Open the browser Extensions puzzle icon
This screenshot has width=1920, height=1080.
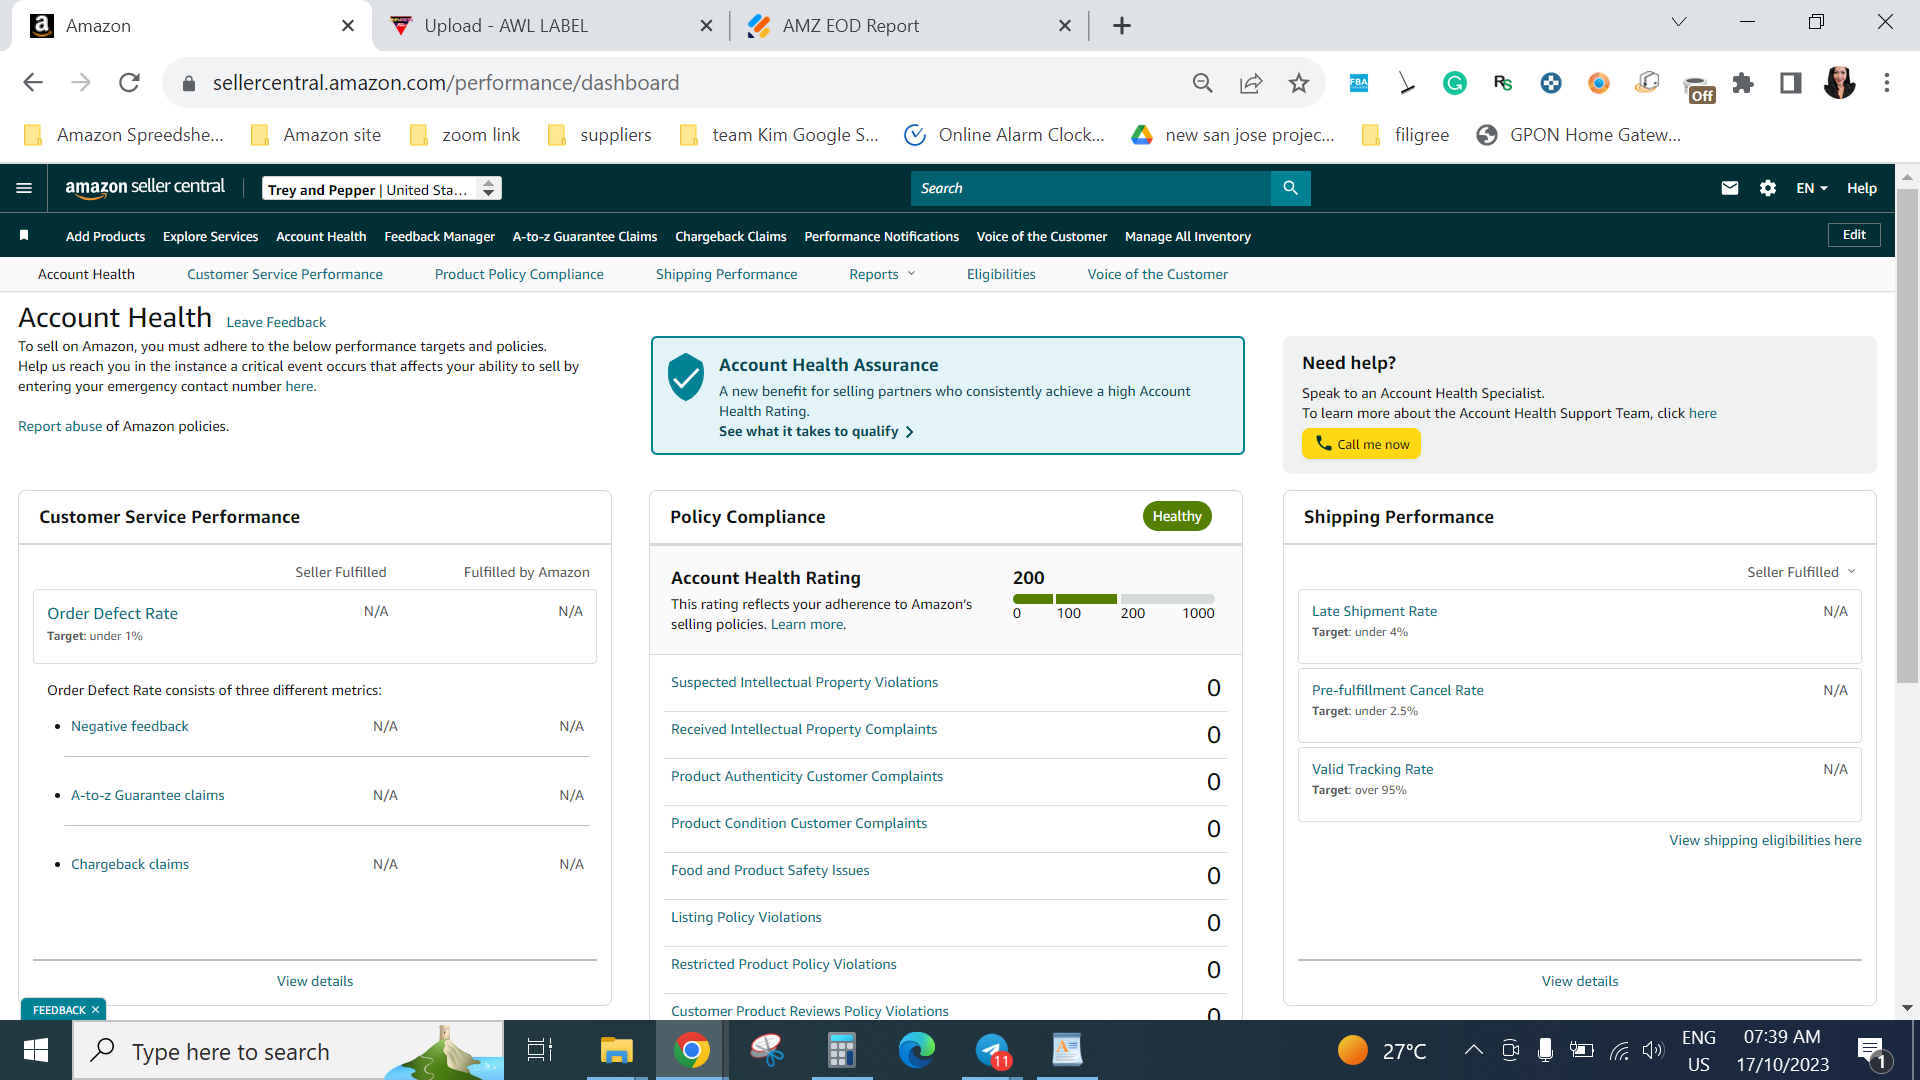(x=1743, y=83)
